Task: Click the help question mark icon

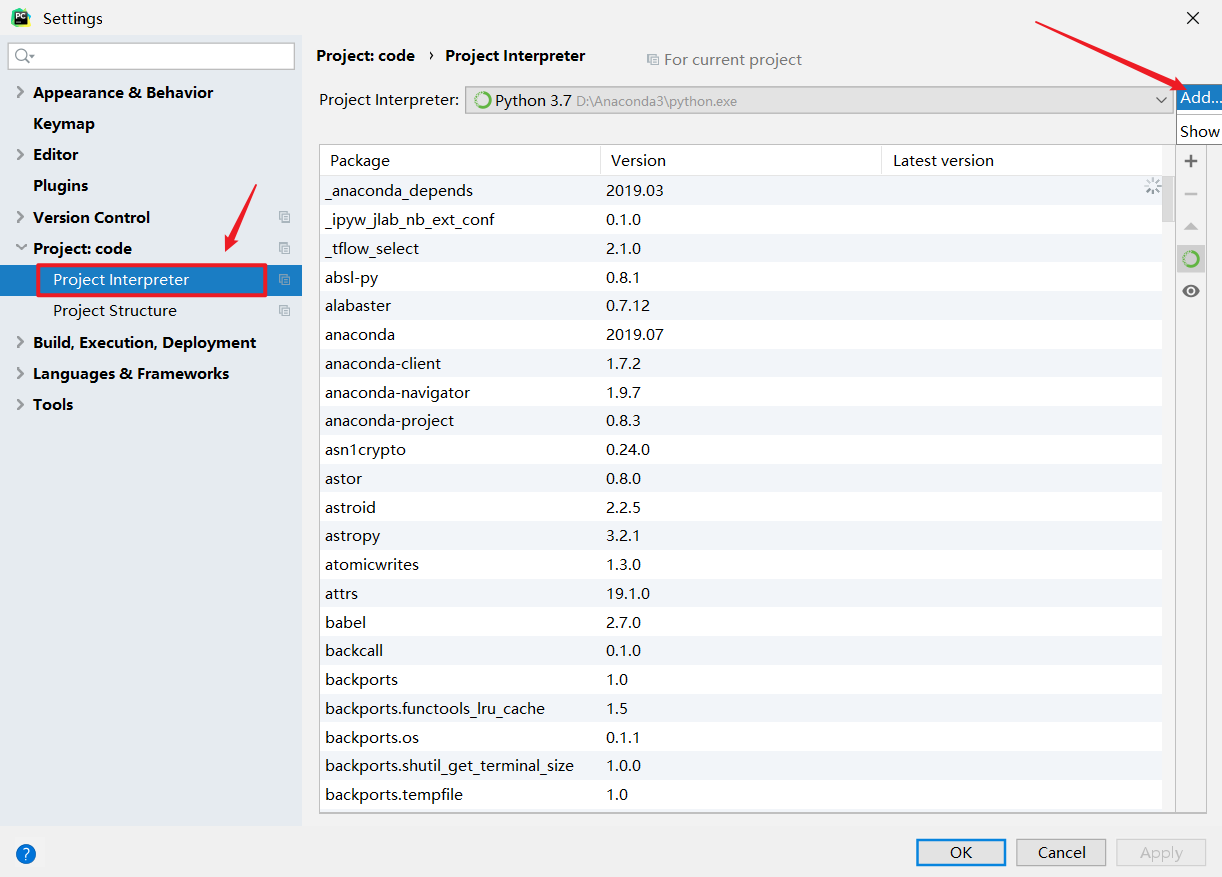Action: [26, 853]
